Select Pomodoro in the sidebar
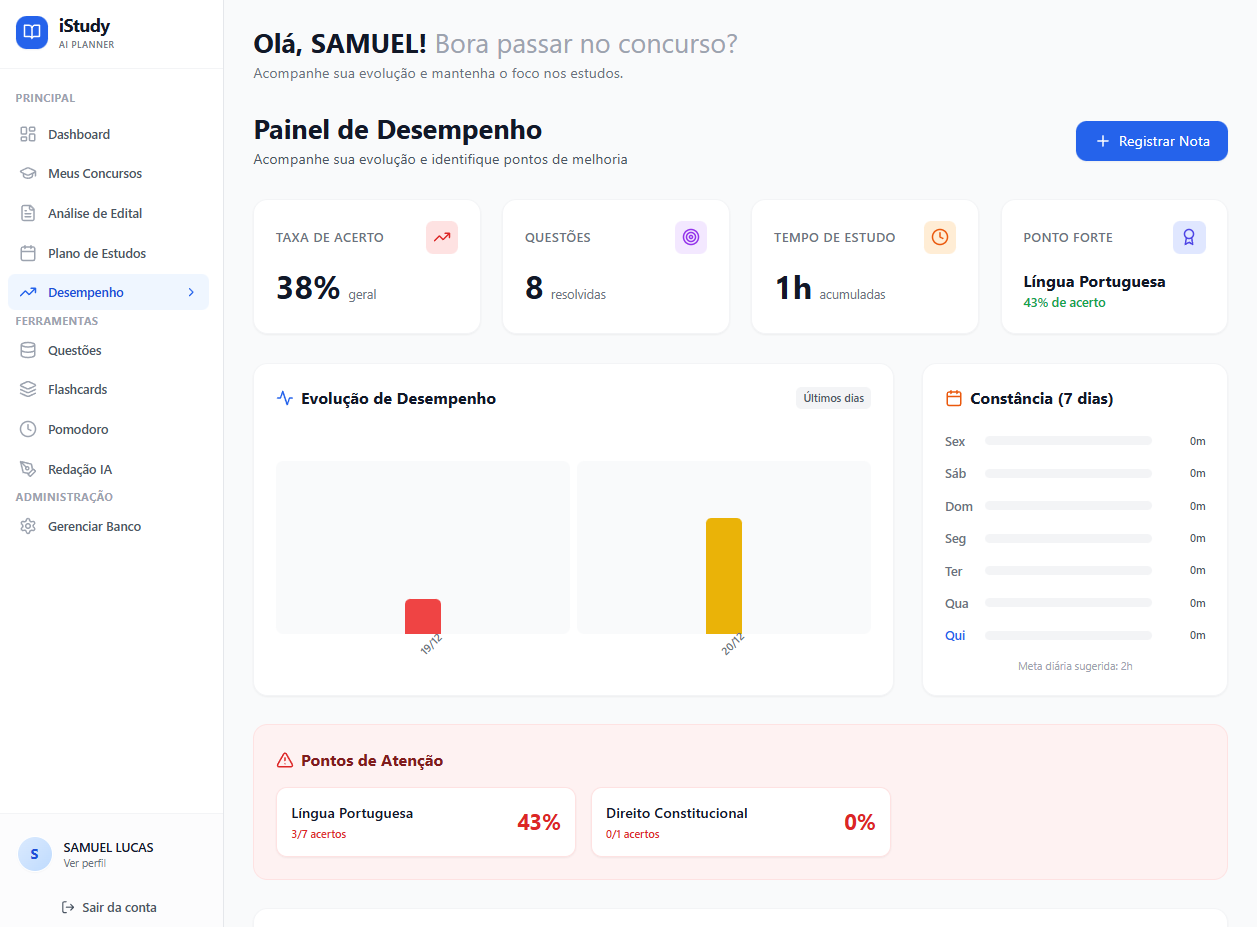Image resolution: width=1257 pixels, height=927 pixels. coord(78,429)
